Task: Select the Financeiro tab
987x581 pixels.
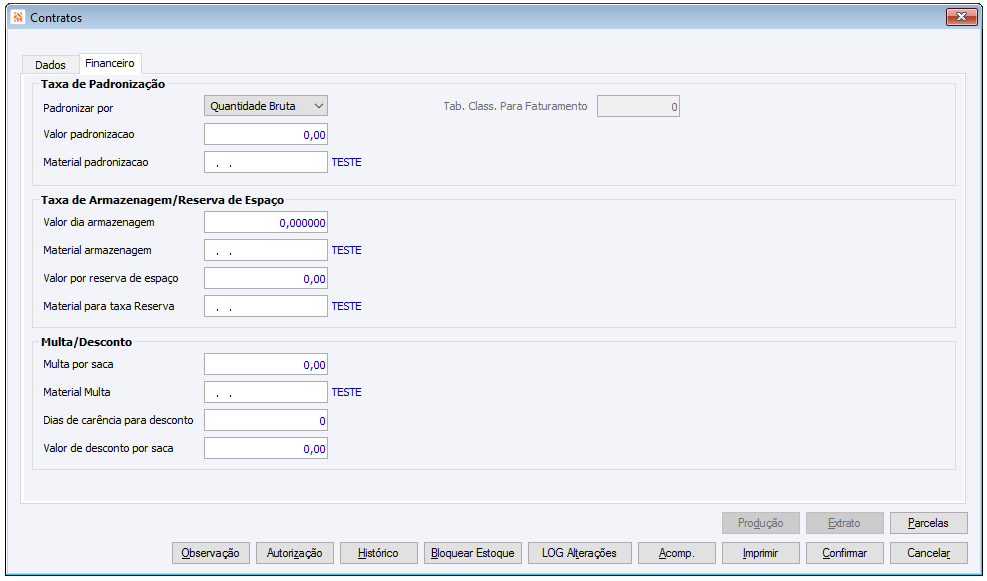Action: 110,63
